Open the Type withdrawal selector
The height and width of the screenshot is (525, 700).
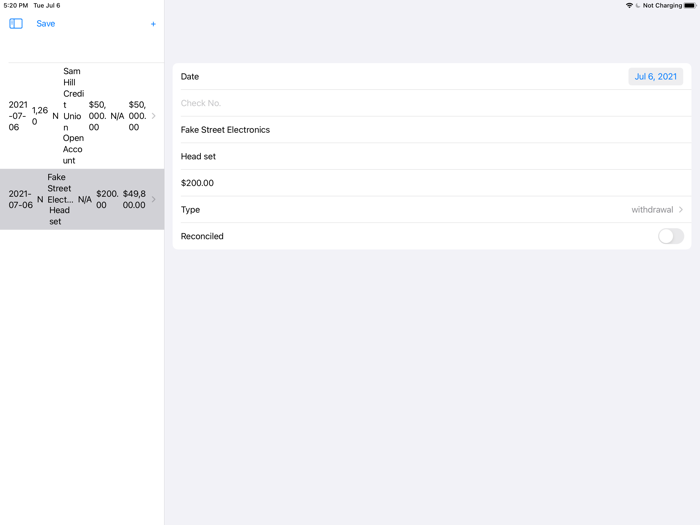coord(657,210)
